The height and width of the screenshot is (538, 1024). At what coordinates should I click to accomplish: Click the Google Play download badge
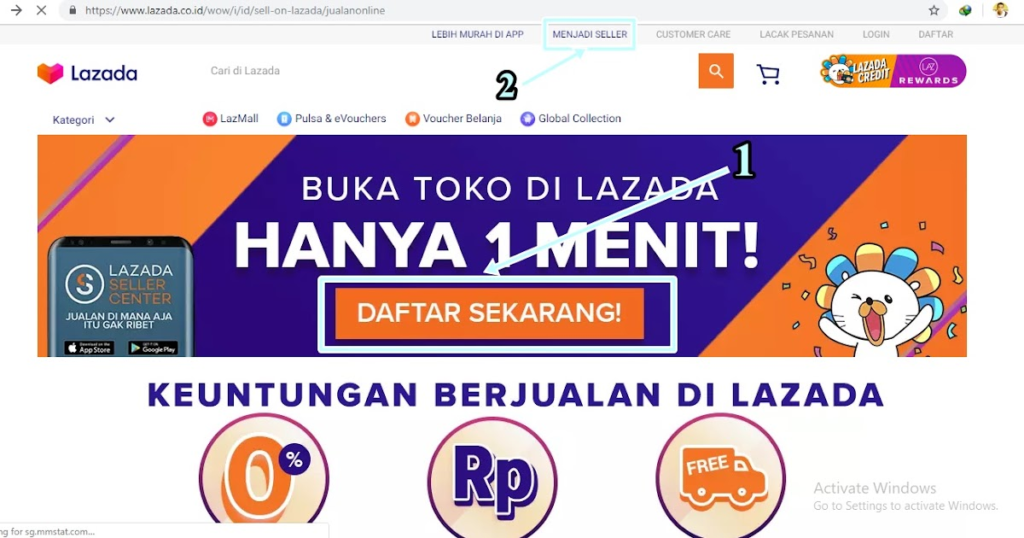(x=153, y=348)
